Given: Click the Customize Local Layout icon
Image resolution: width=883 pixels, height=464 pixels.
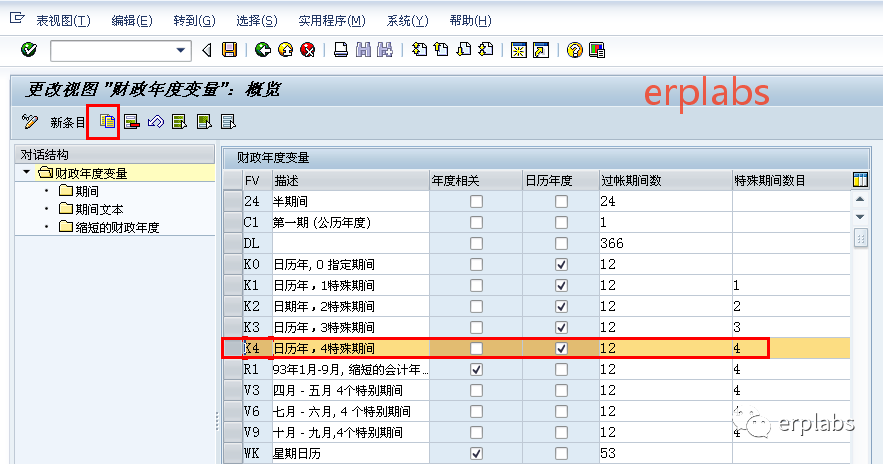Looking at the screenshot, I should point(597,50).
